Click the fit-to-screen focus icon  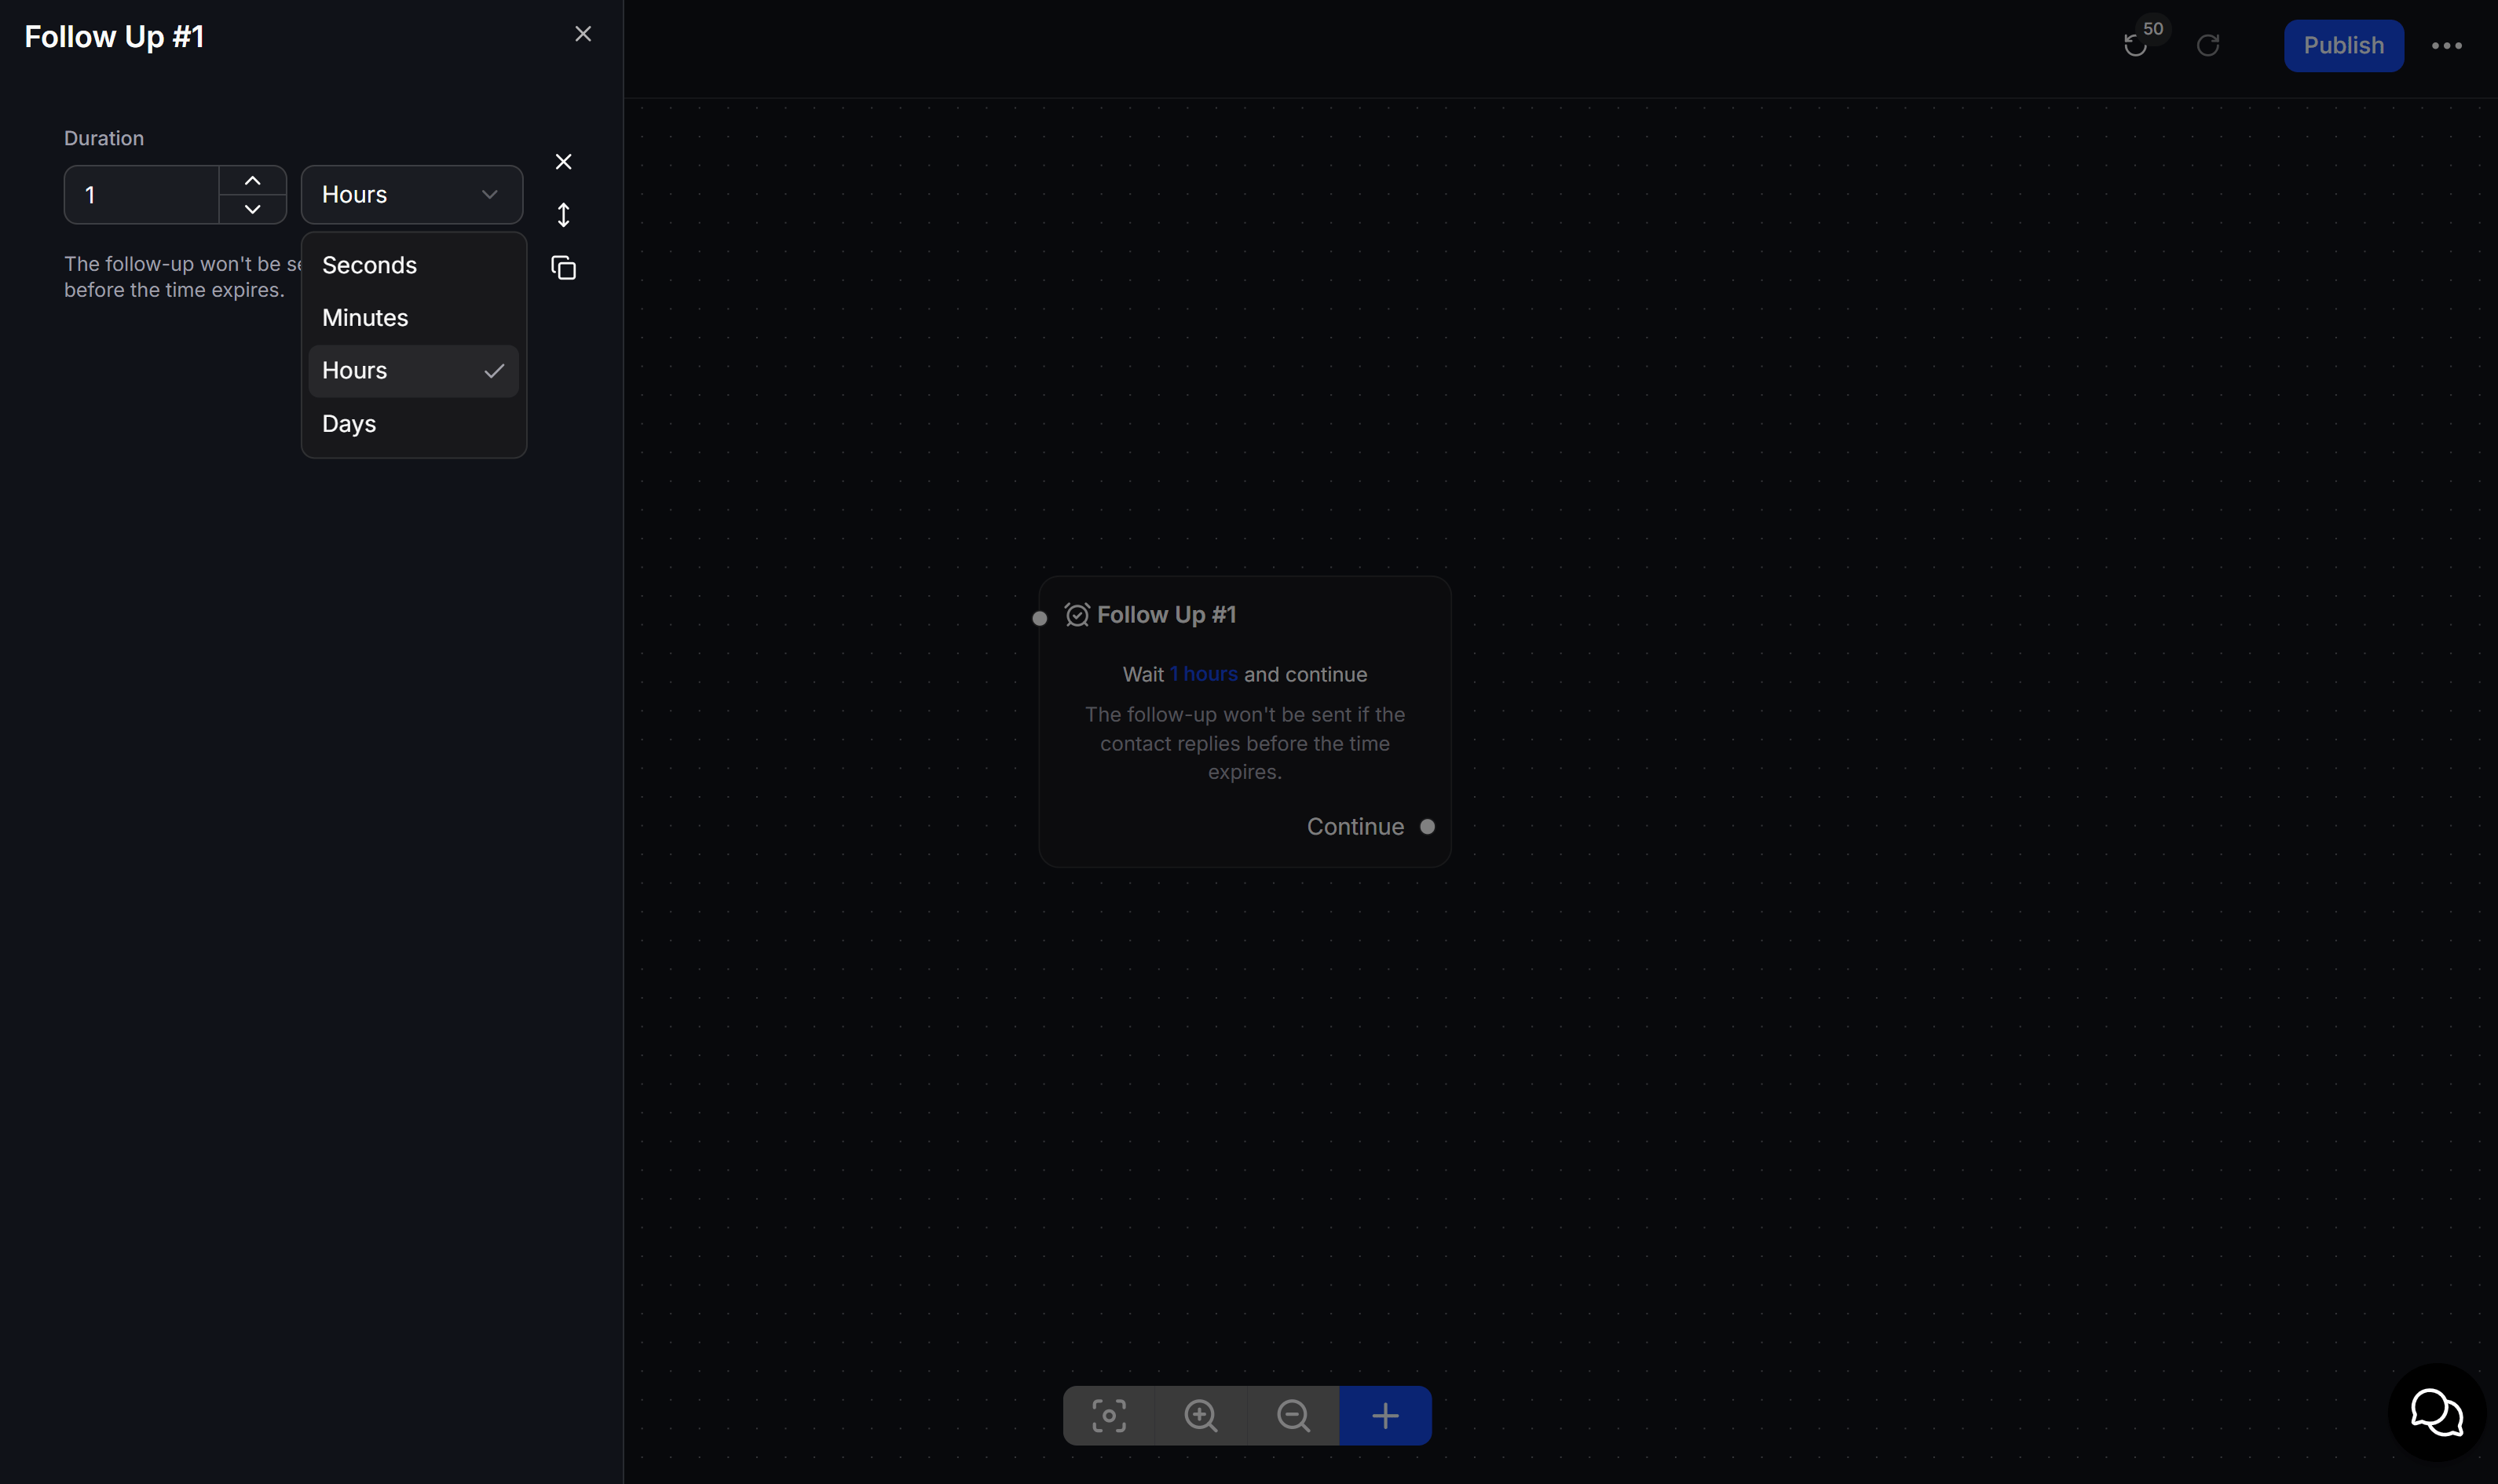pos(1109,1415)
